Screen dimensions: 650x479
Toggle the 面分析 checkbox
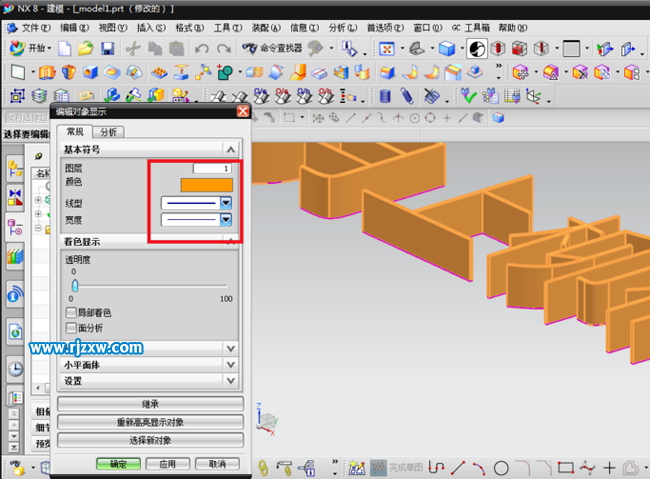(71, 328)
